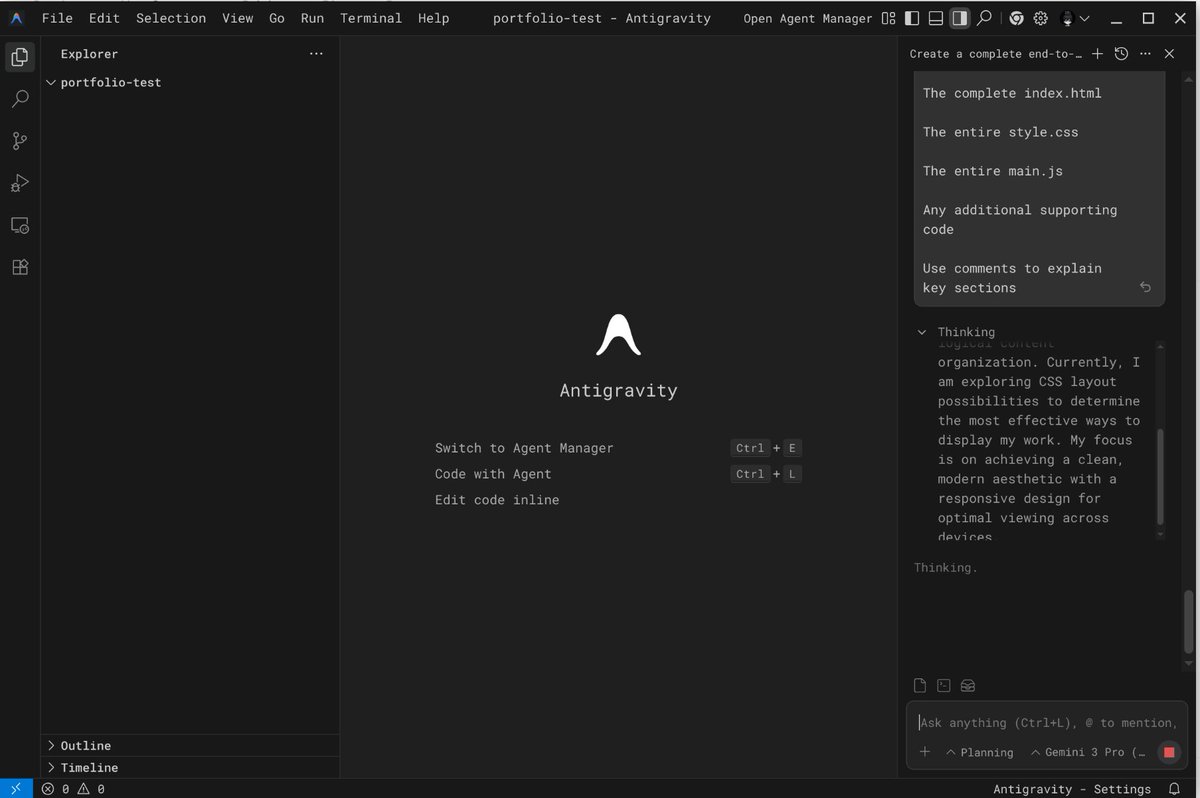Click the inbox tray icon above the chat input
The height and width of the screenshot is (798, 1200).
967,685
